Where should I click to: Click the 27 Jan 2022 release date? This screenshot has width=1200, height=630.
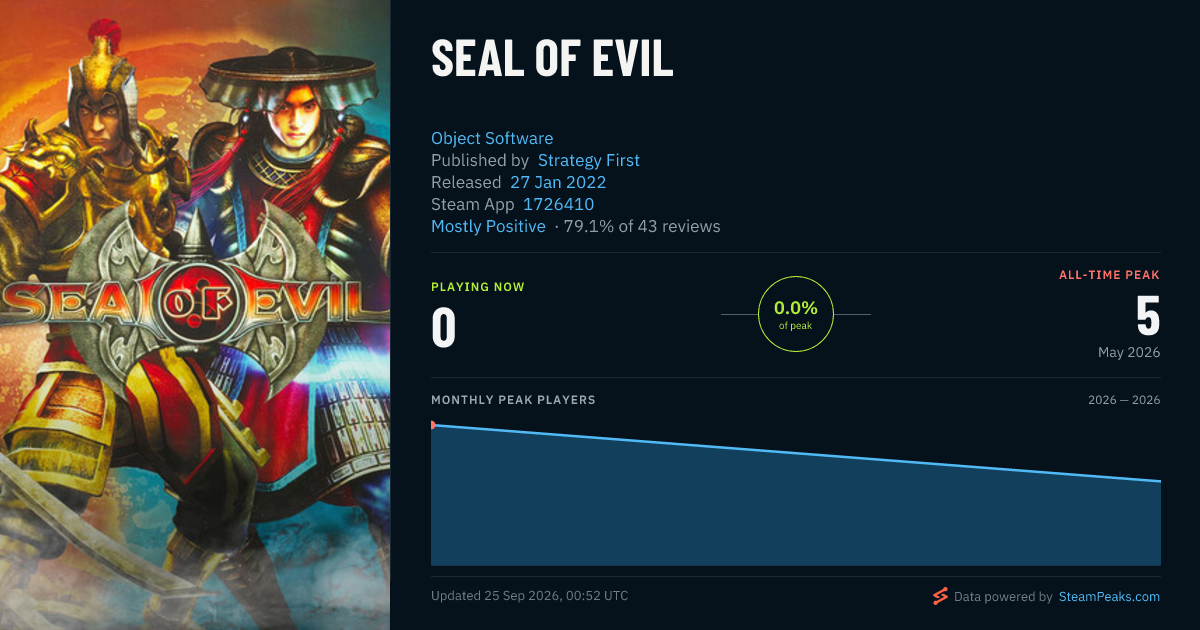tap(558, 182)
